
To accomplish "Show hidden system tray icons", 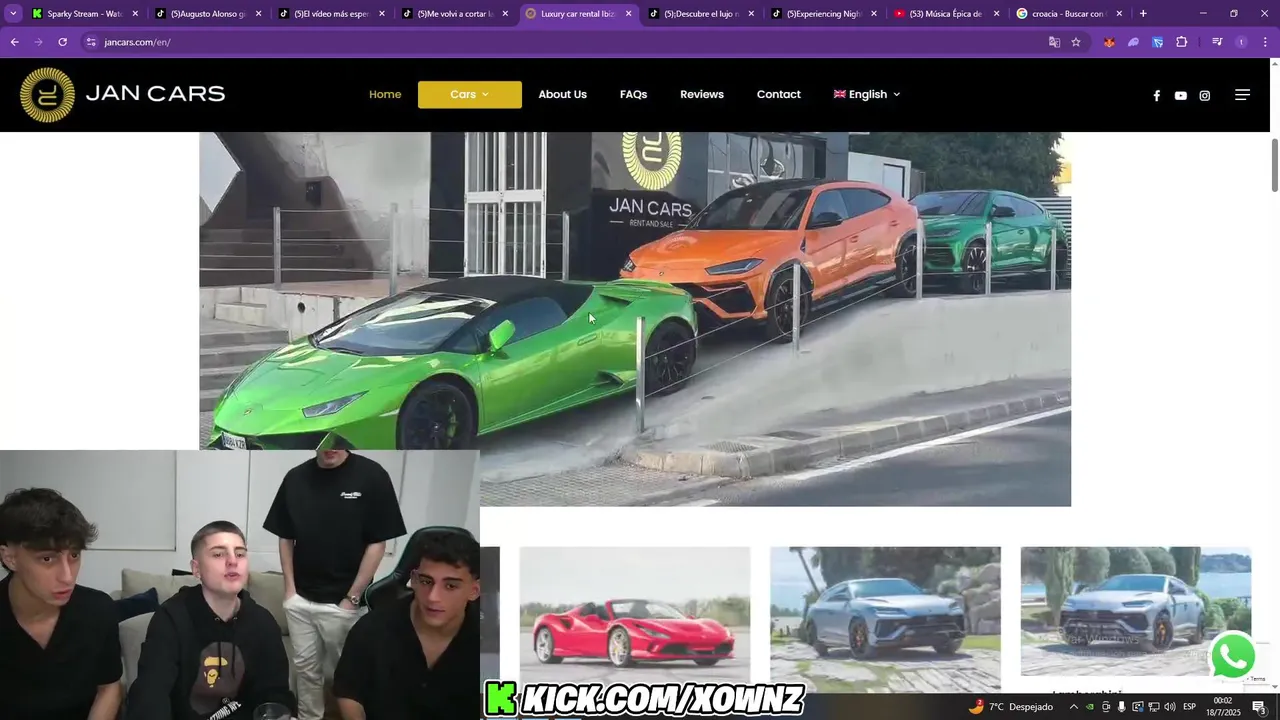I will [1074, 707].
